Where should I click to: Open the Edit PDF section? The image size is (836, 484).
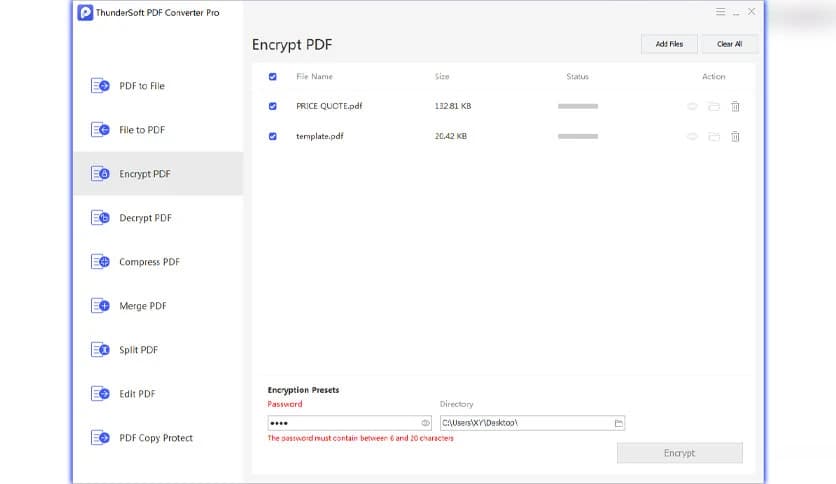tap(158, 393)
